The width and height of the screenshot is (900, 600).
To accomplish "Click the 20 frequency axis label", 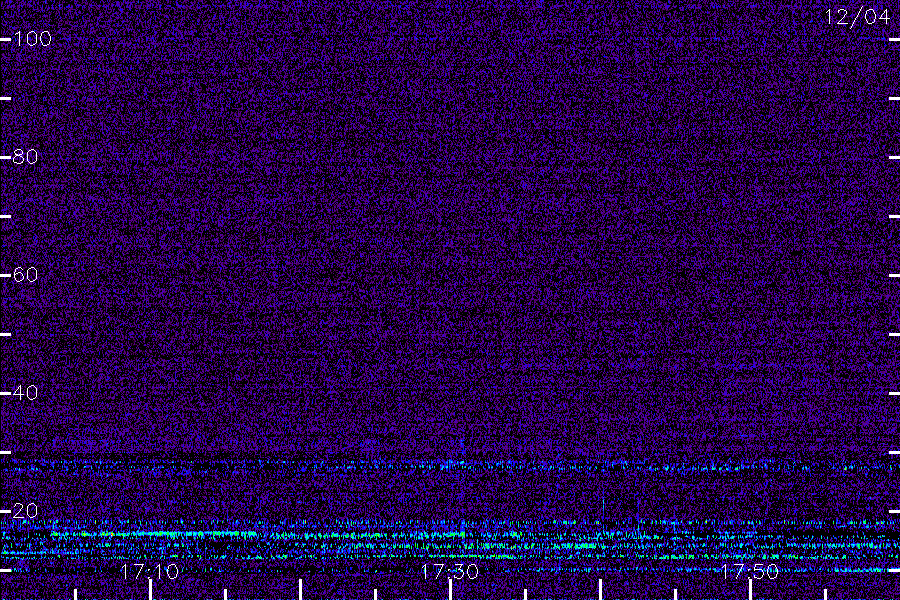I will (x=25, y=510).
